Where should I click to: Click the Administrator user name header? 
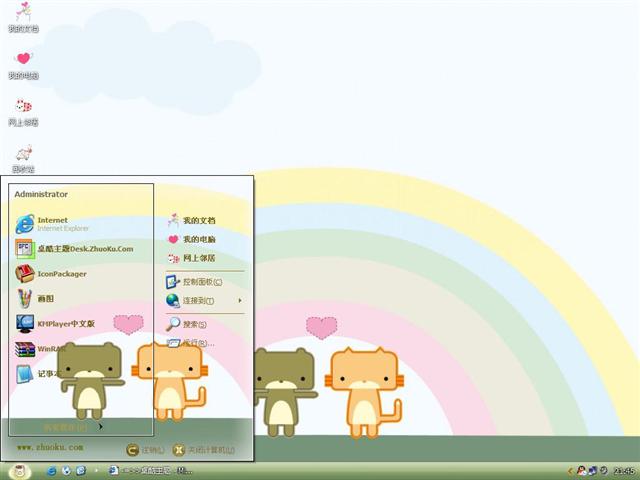point(41,194)
